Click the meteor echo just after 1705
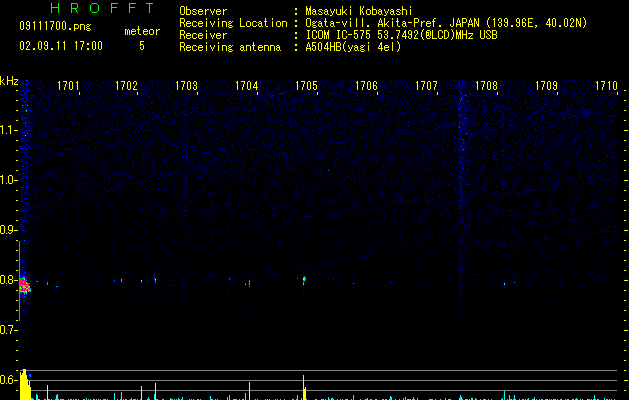Screen dimensions: 629x400 pos(304,279)
